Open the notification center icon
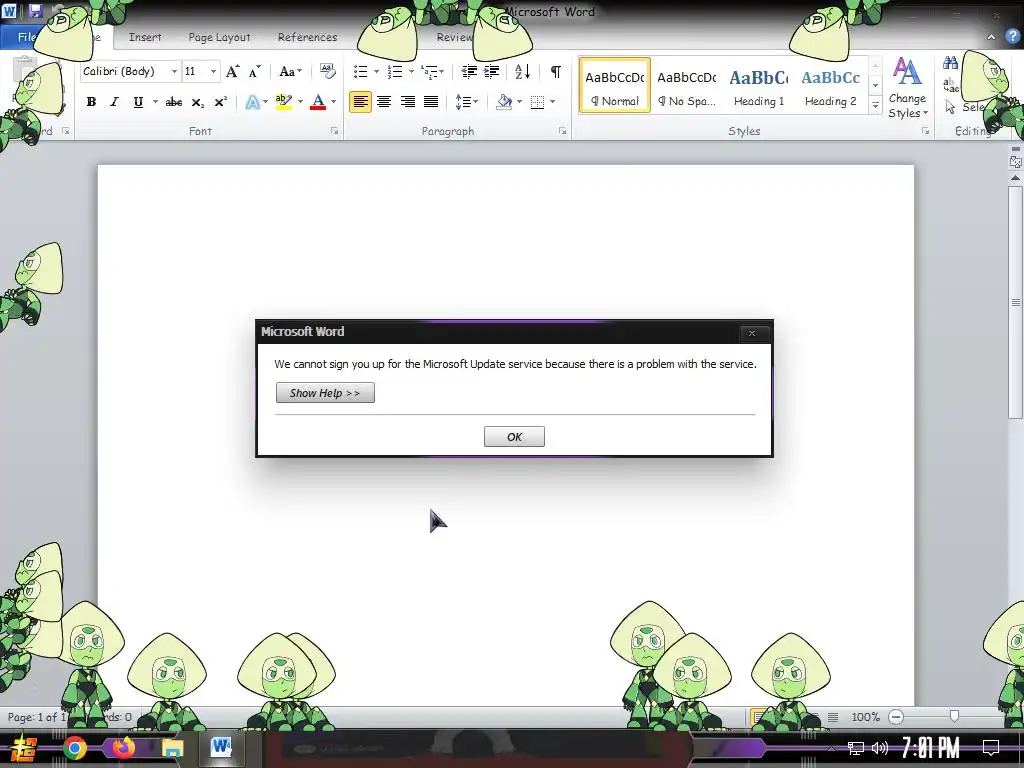 click(991, 748)
